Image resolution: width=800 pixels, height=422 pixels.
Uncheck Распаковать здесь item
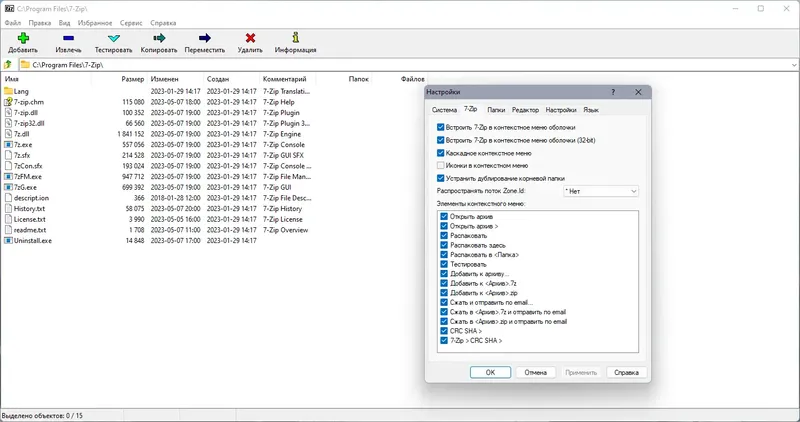444,245
